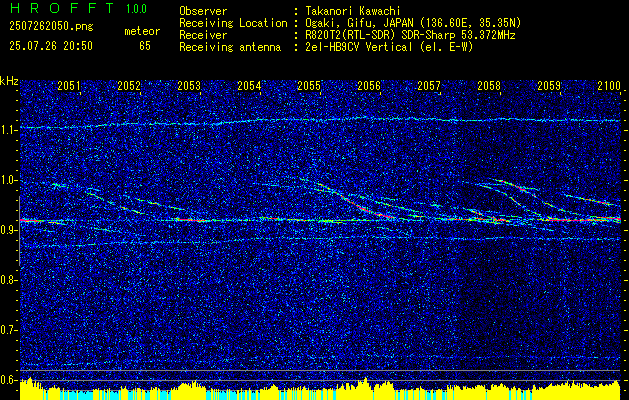This screenshot has height=400, width=629.
Task: Click the HROFFT 1.0.0 title text
Action: 79,8
